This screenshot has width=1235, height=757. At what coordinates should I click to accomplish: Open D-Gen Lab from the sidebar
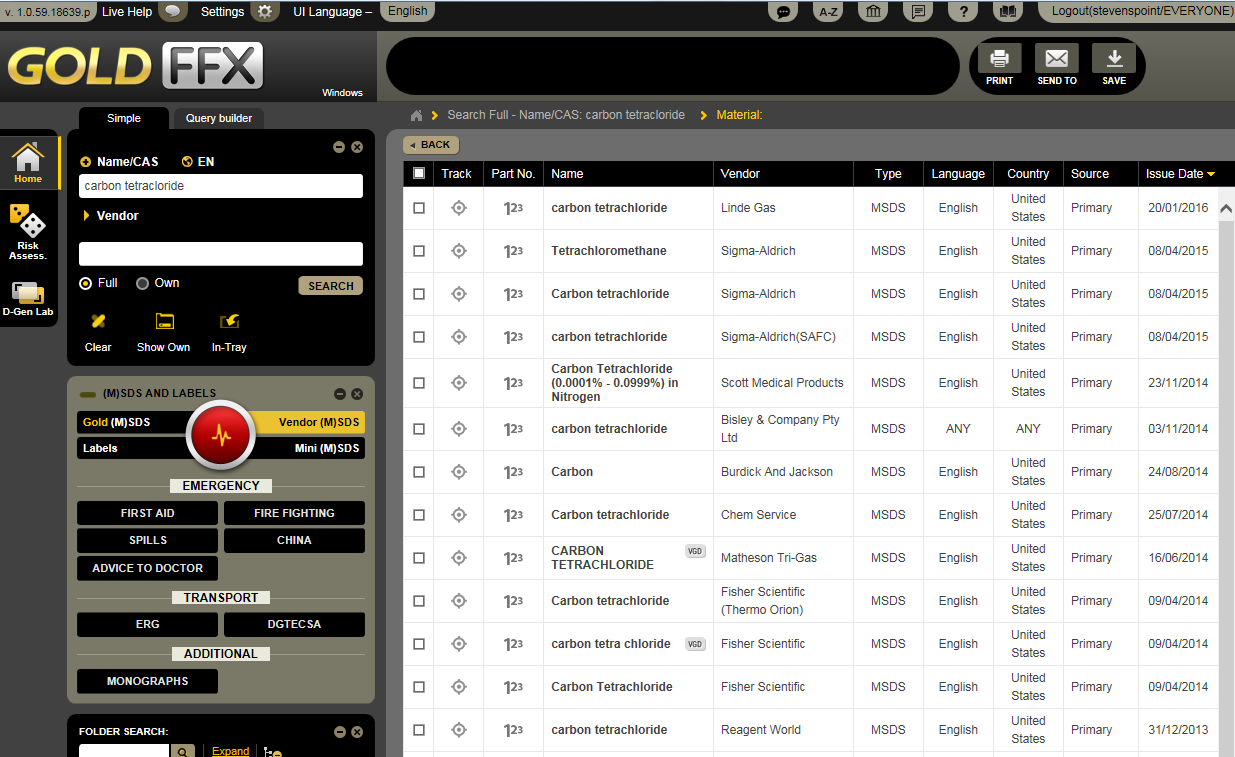click(28, 297)
